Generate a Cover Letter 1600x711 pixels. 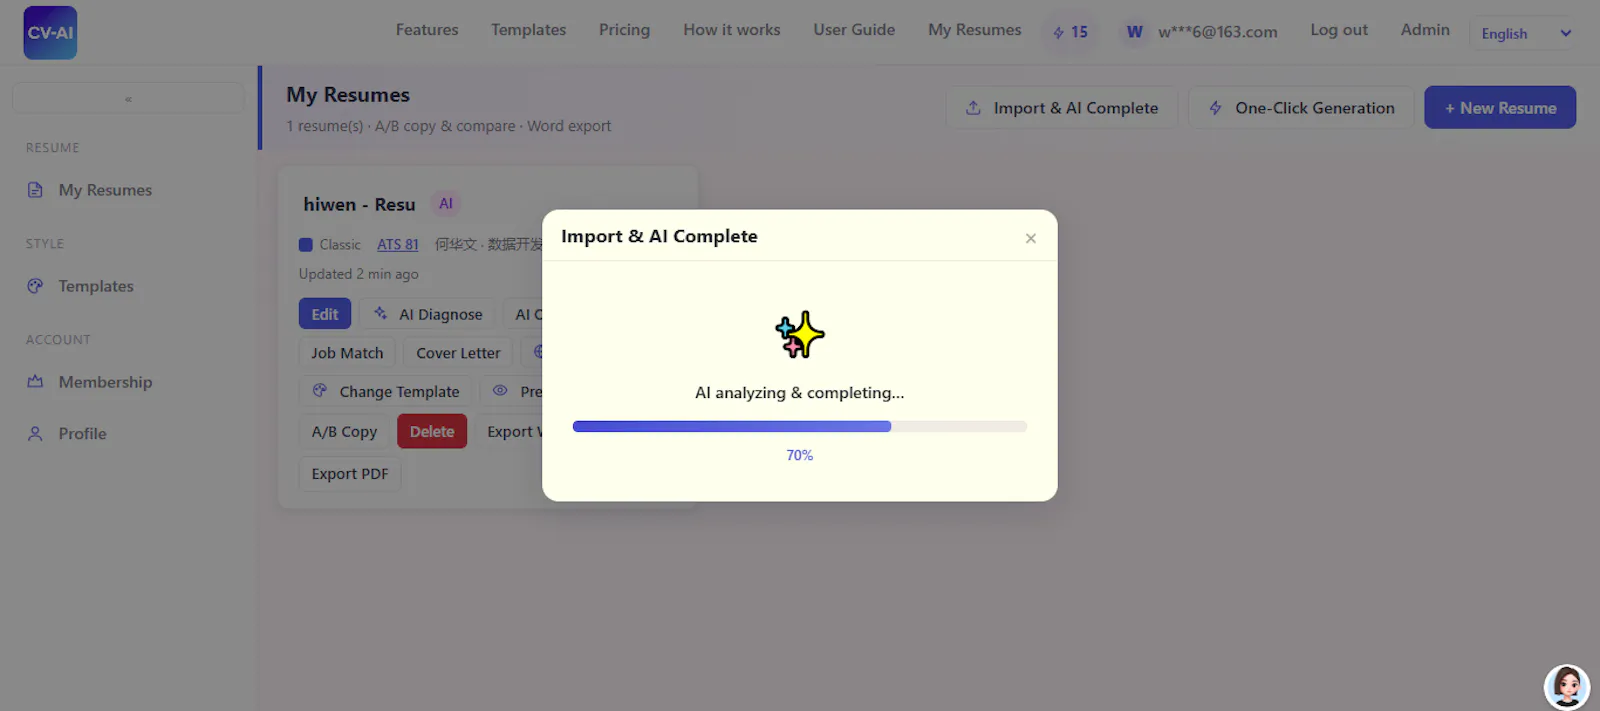point(458,353)
